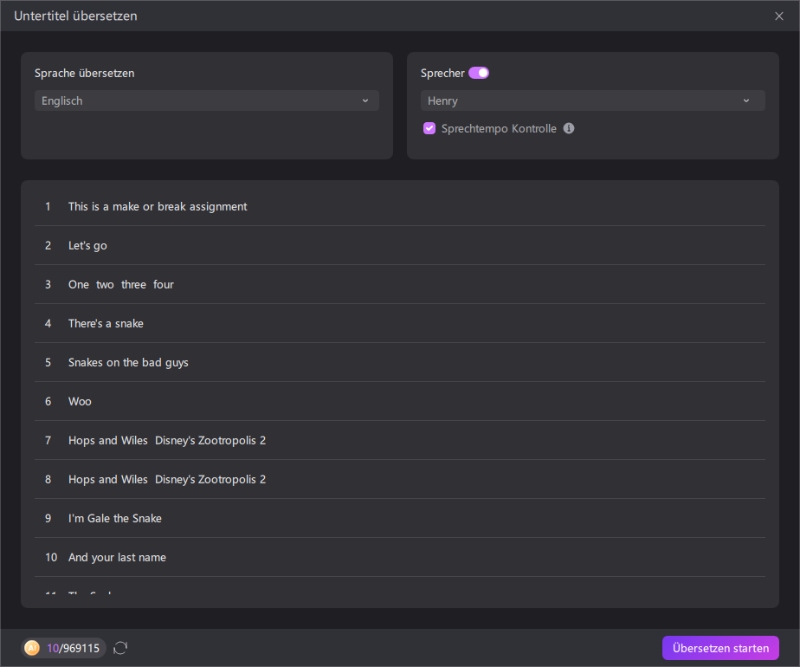
Task: Refresh the credits count icon
Action: tap(121, 648)
